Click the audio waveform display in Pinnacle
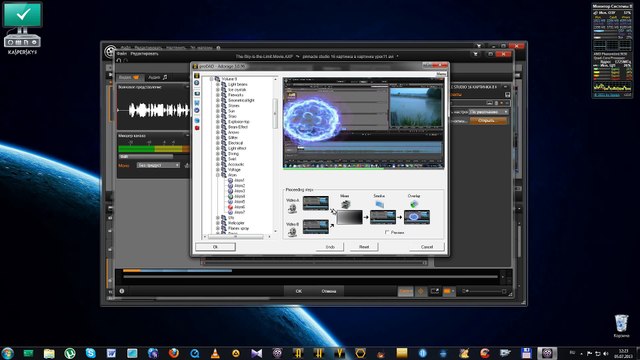This screenshot has width=640, height=360. coord(153,110)
